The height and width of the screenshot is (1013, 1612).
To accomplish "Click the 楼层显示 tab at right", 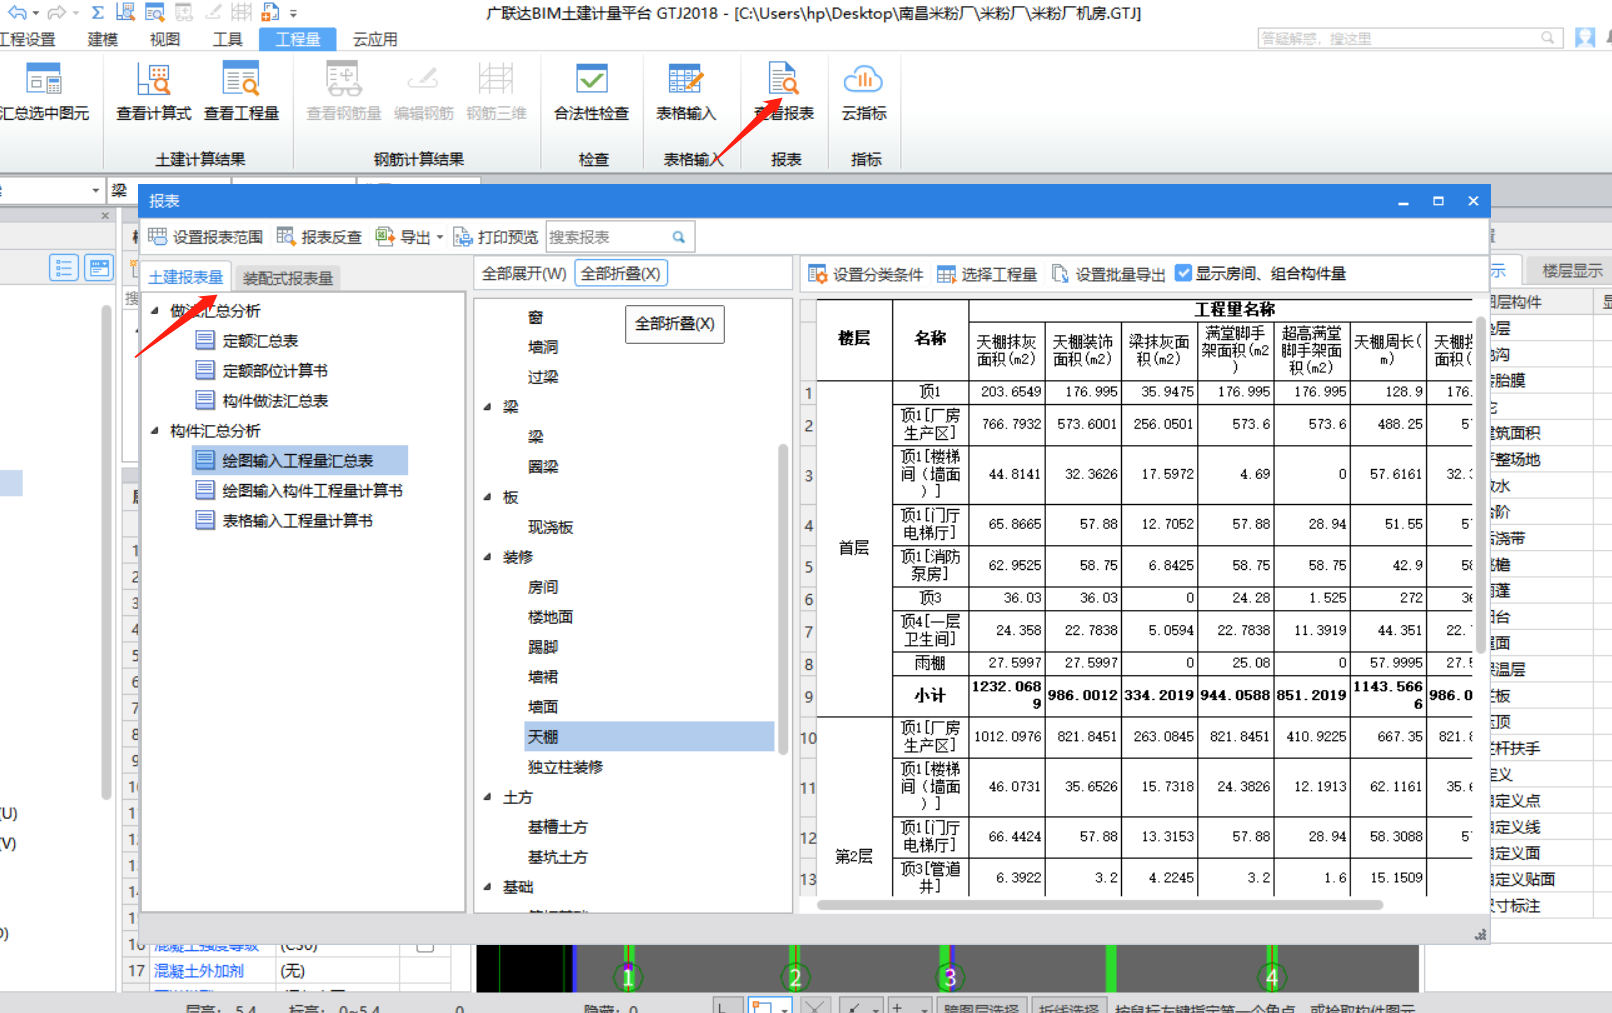I will click(1572, 270).
